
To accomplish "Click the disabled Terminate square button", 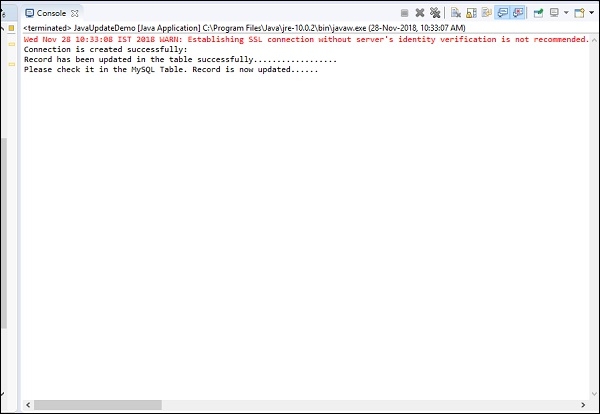I will click(x=405, y=13).
